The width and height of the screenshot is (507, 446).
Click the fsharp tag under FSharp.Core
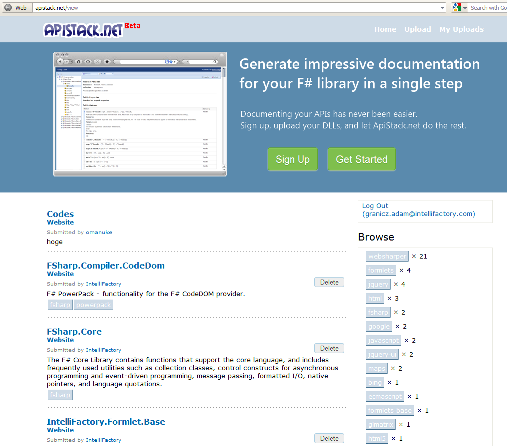(x=60, y=395)
